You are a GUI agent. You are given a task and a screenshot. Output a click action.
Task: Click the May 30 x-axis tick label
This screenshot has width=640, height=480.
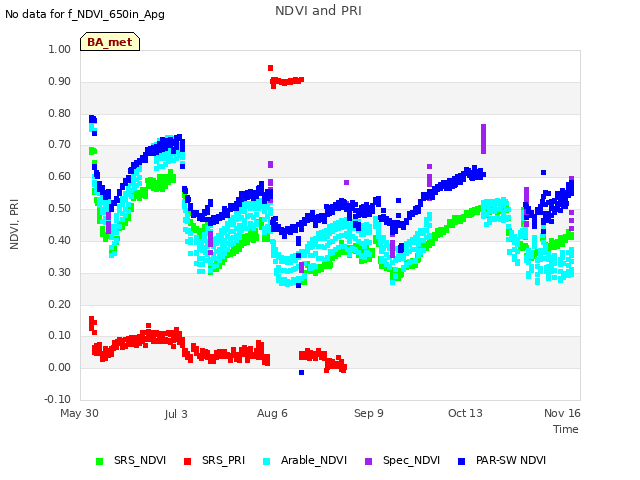pyautogui.click(x=79, y=413)
